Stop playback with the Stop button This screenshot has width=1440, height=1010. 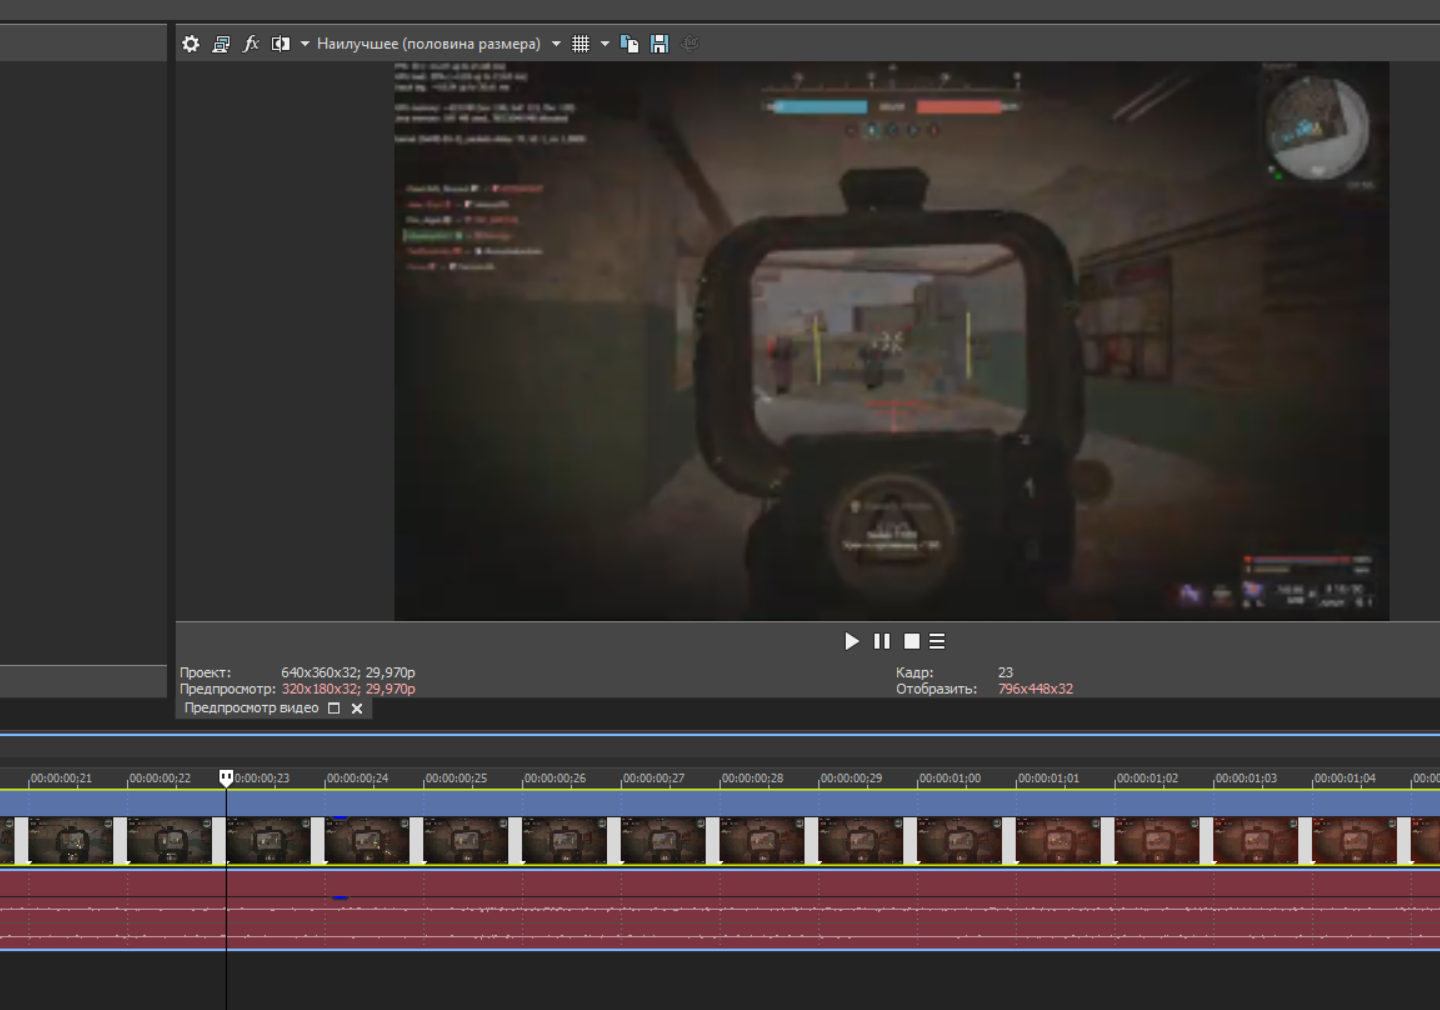pos(911,641)
